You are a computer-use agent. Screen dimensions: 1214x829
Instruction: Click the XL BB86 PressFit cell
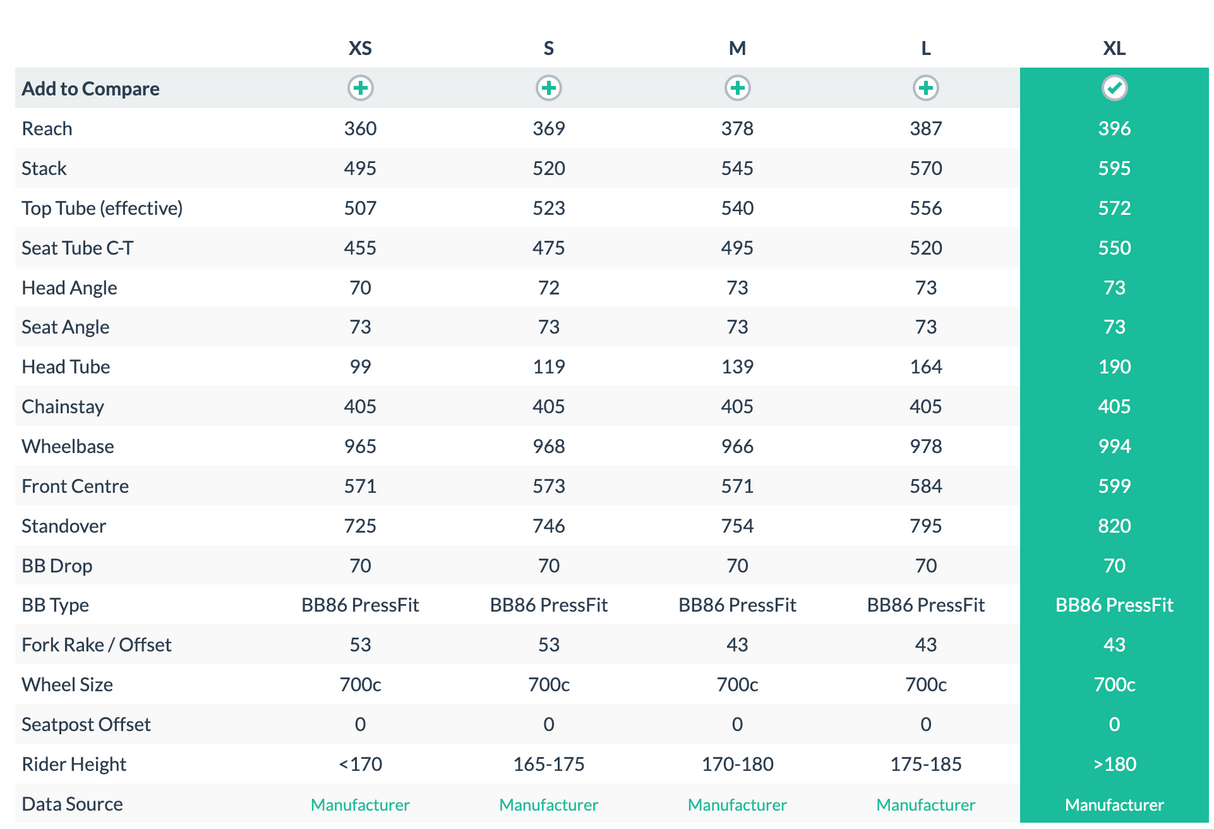point(1114,605)
